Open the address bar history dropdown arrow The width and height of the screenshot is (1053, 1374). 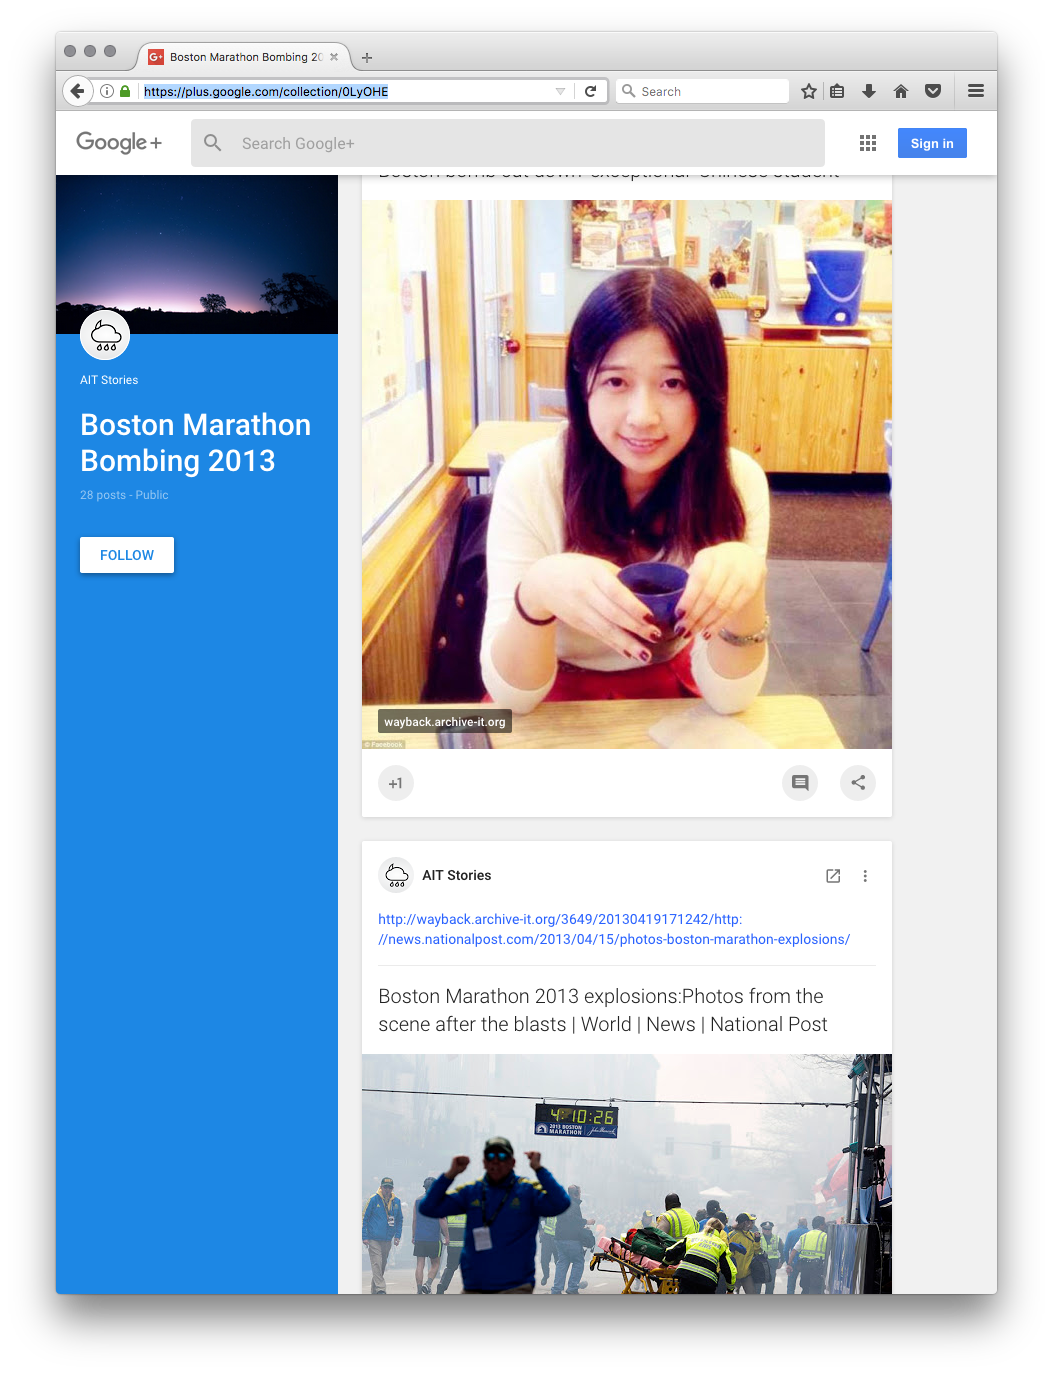560,91
